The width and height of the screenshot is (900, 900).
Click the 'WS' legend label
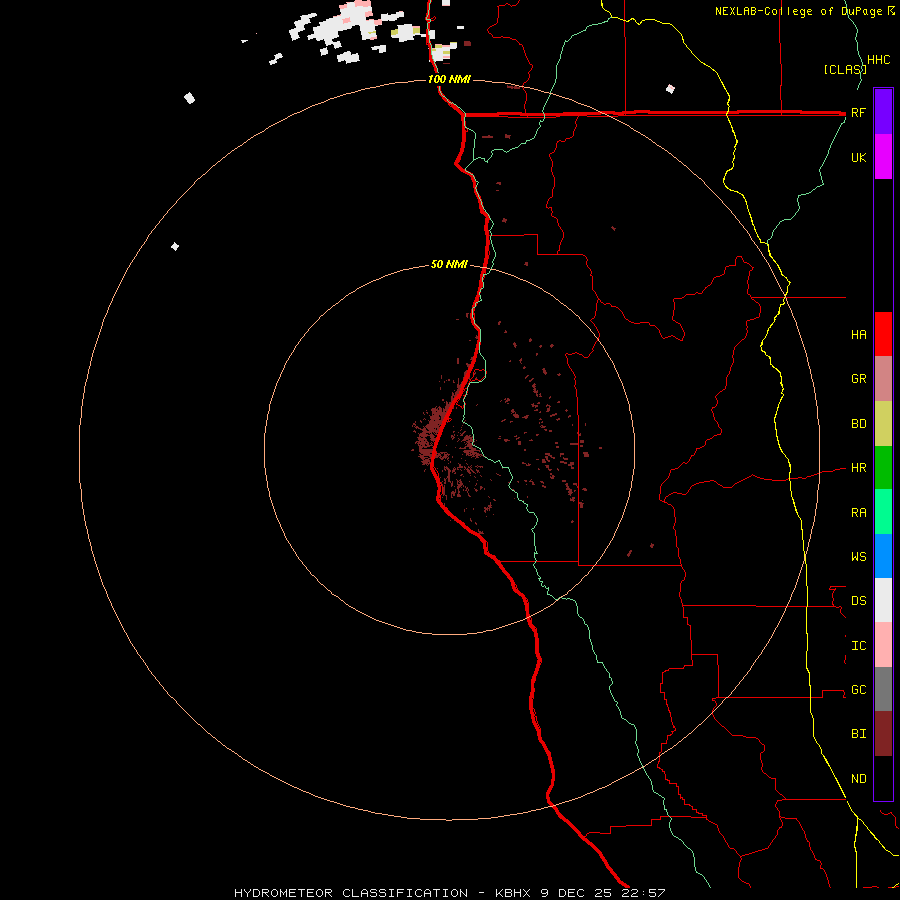pos(858,557)
